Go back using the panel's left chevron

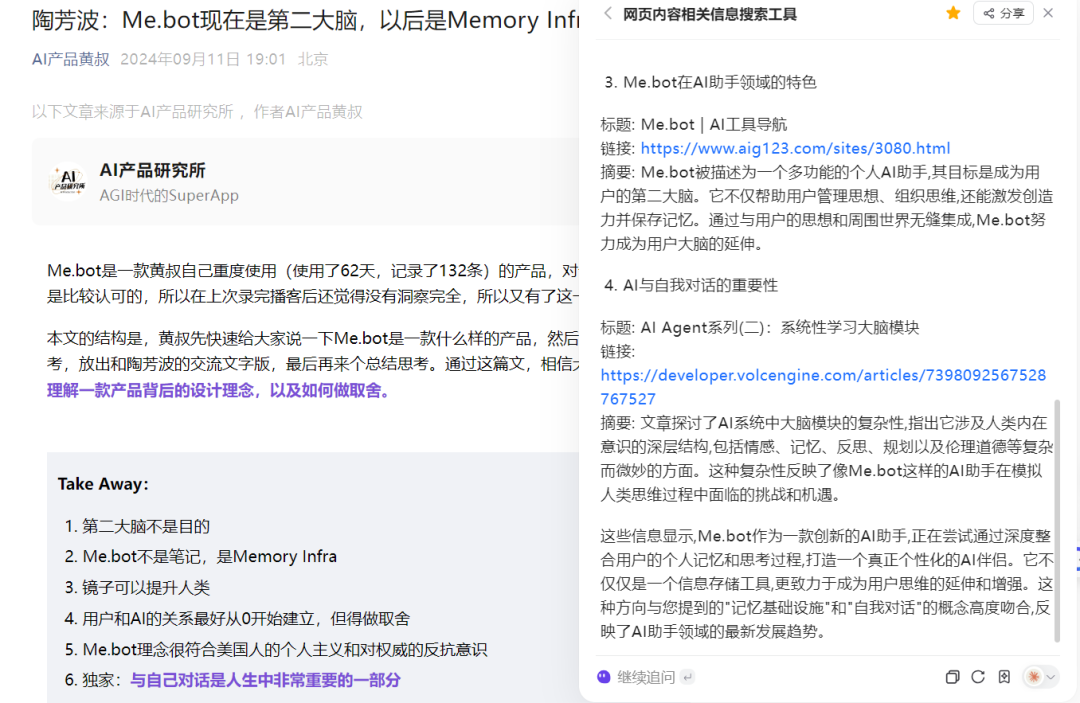[608, 13]
